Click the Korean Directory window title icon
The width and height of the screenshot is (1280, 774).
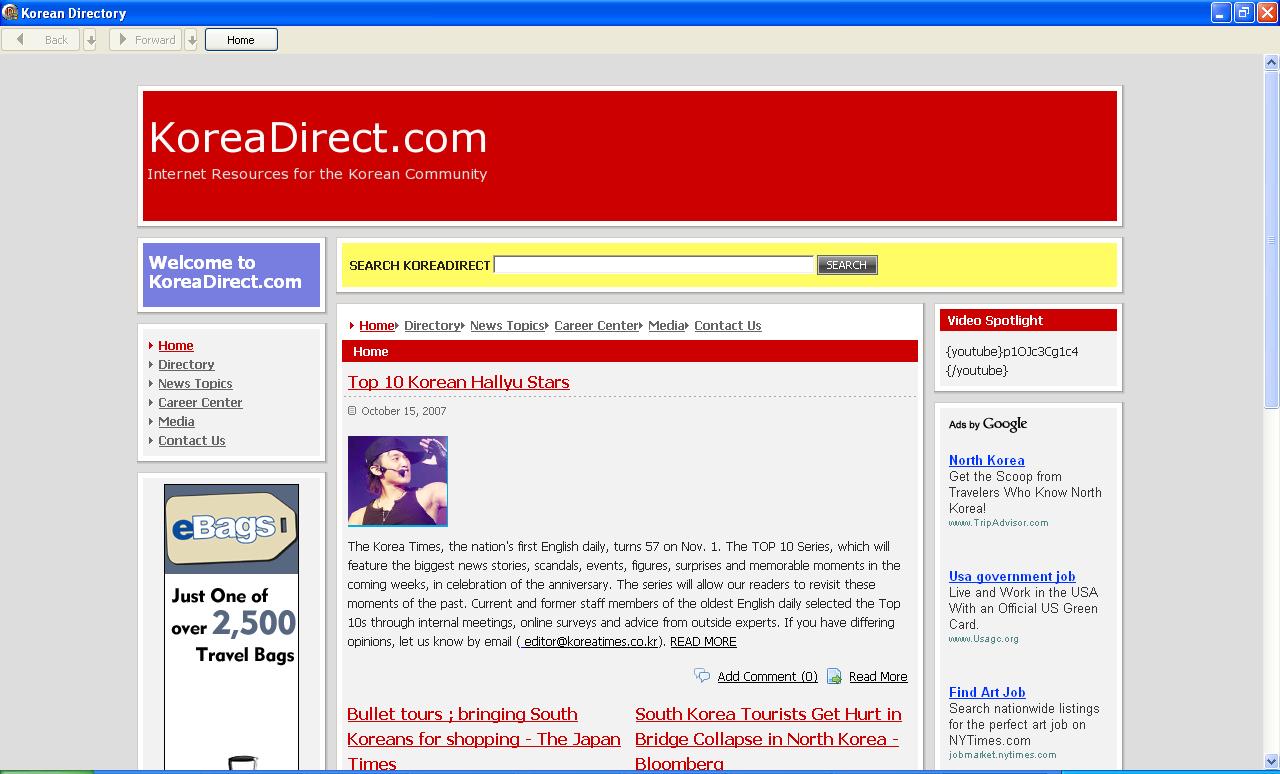[x=10, y=13]
